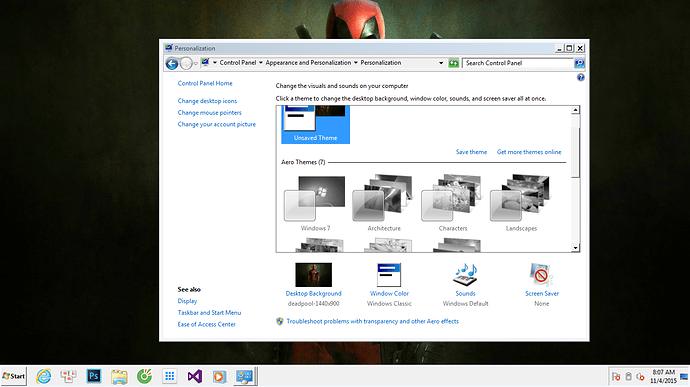690x387 pixels.
Task: Click the Forward navigation arrow
Action: pyautogui.click(x=186, y=63)
